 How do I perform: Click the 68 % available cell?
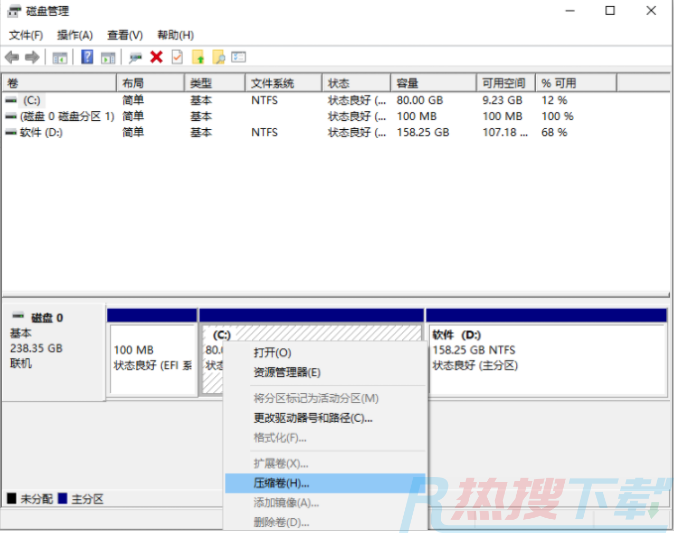tap(554, 132)
